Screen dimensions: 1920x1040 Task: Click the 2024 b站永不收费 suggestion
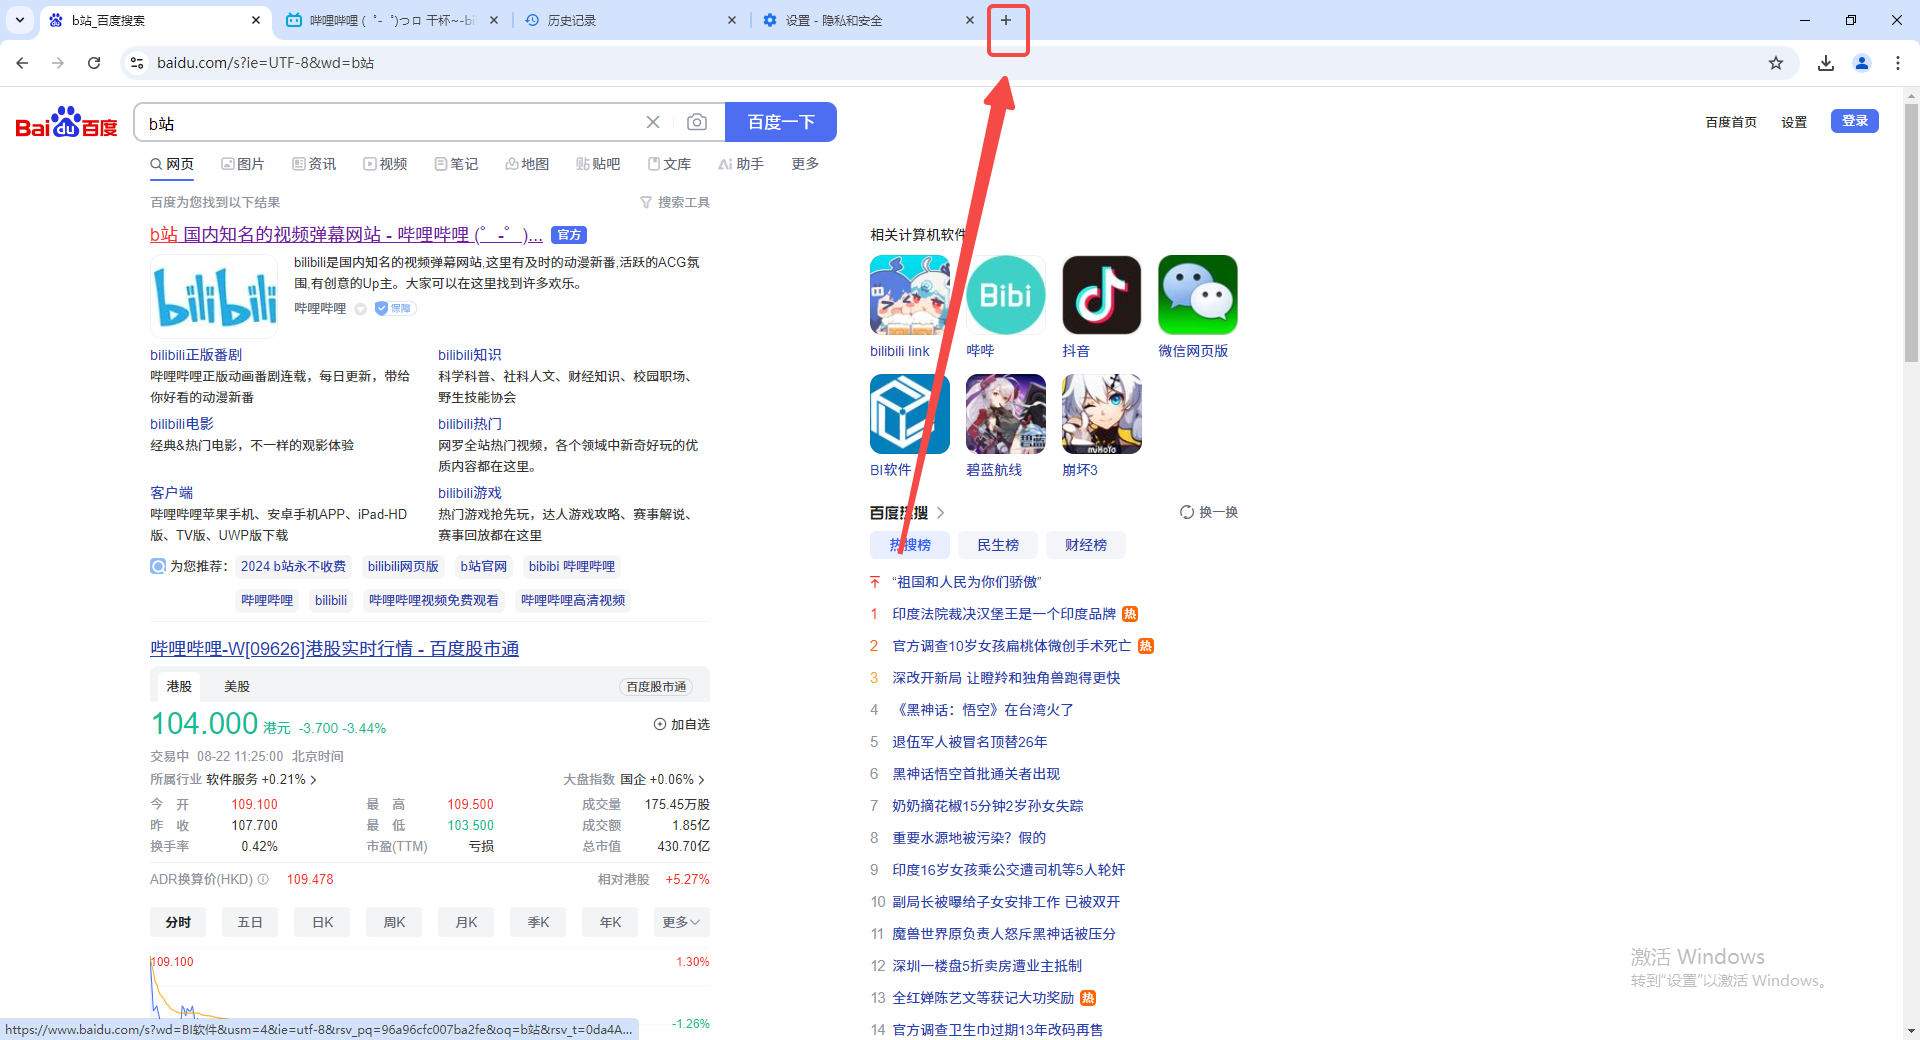coord(293,567)
